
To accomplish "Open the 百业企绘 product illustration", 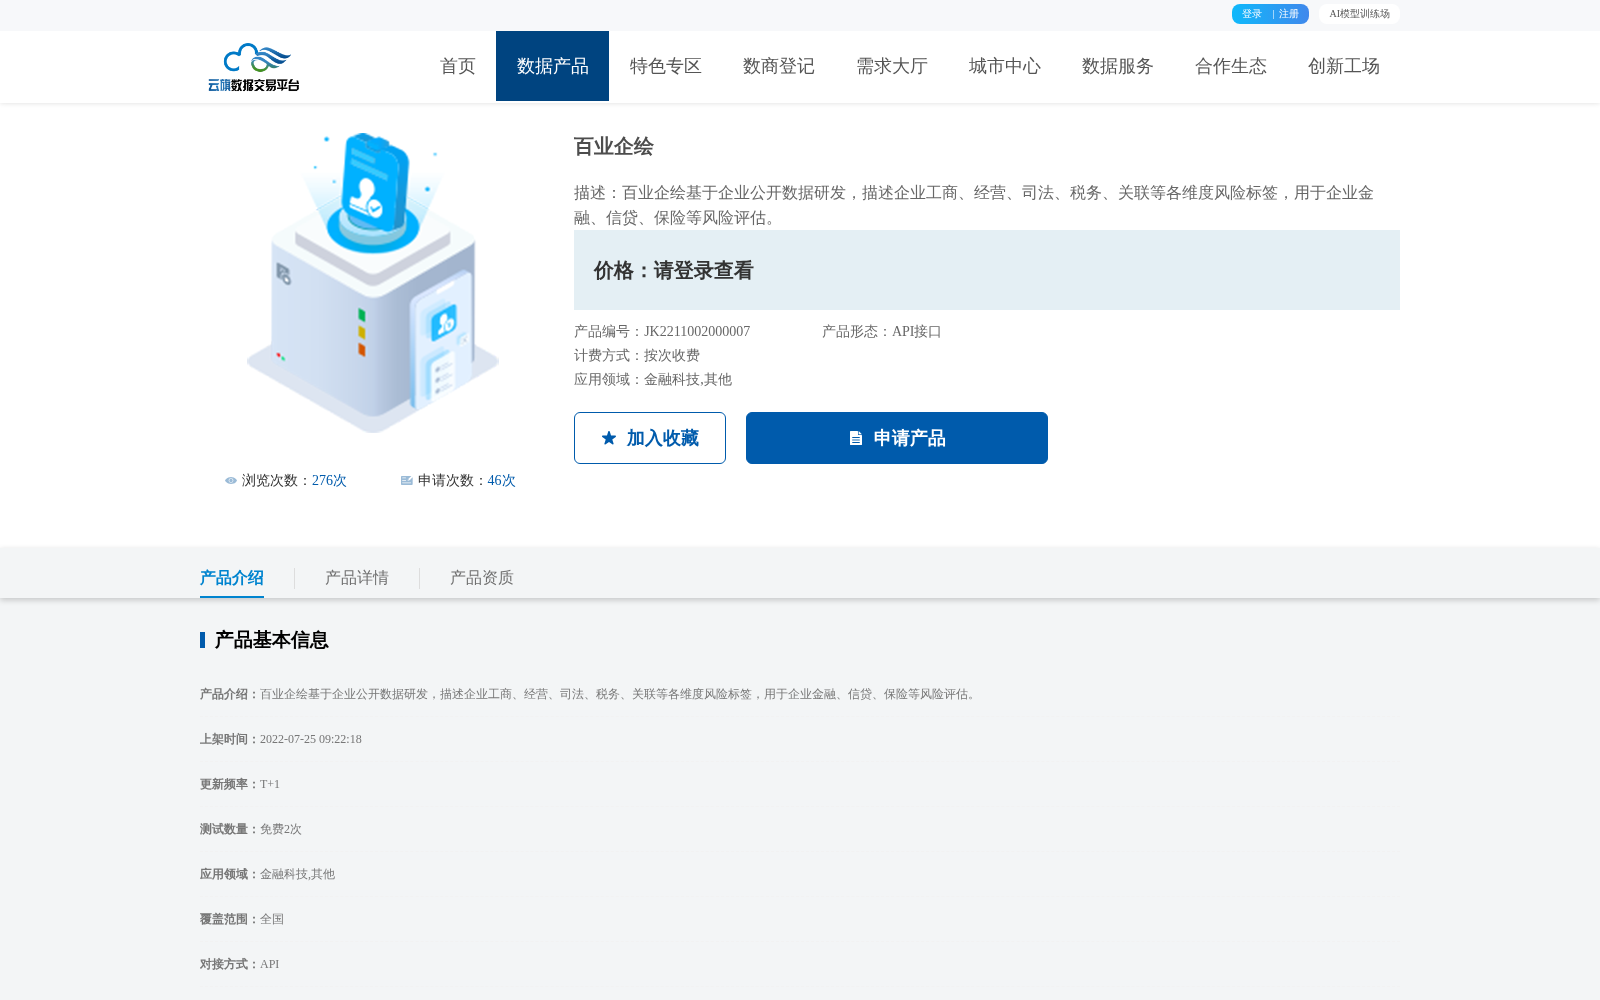I will [x=373, y=283].
